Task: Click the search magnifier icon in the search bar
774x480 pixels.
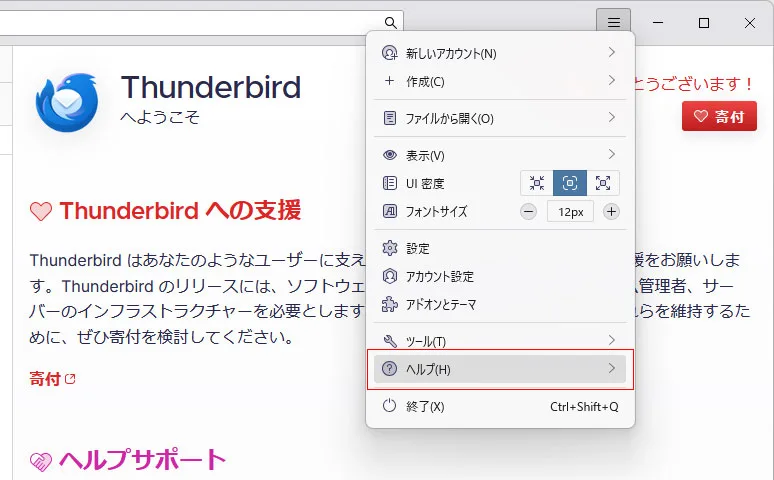Action: tap(390, 23)
